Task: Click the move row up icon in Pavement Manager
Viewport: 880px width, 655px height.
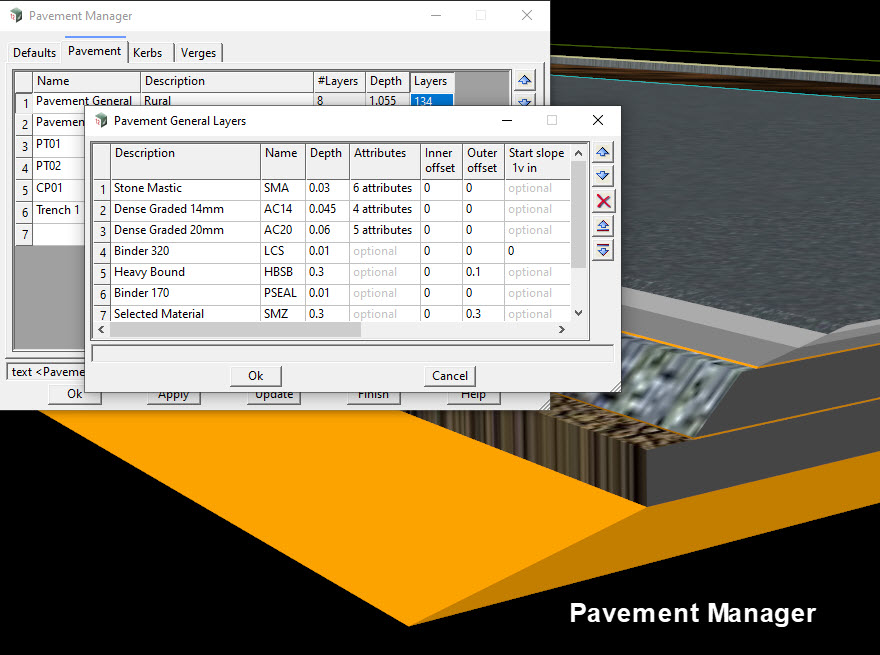Action: (525, 80)
